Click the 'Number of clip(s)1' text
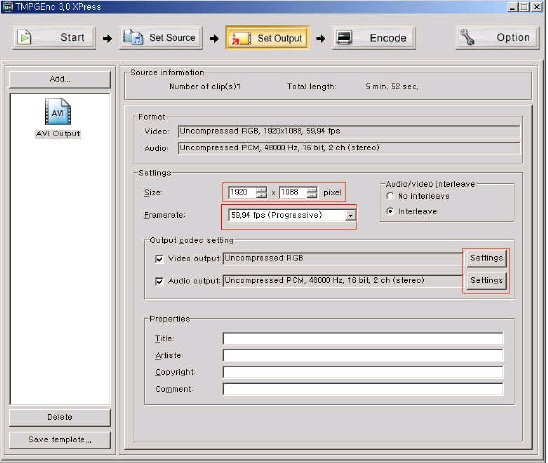Viewport: 548px width, 463px height. 205,86
